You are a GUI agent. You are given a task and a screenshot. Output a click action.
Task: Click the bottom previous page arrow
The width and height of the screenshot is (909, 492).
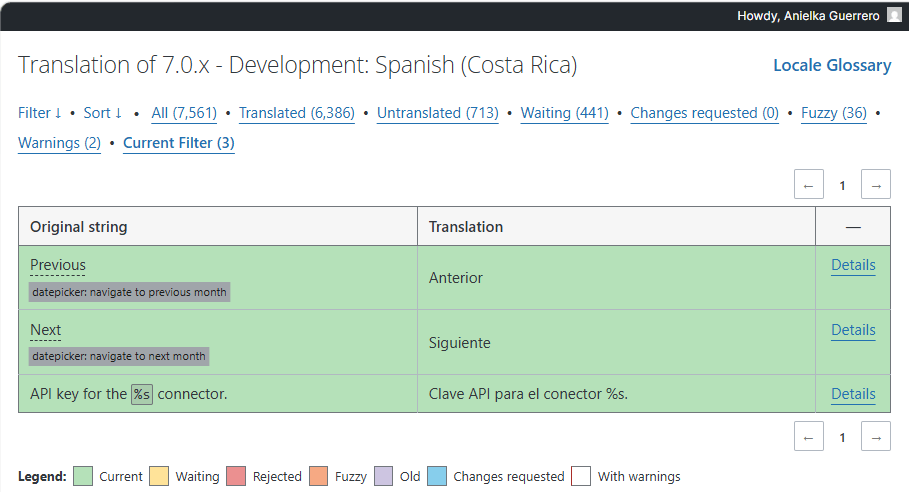click(x=809, y=437)
